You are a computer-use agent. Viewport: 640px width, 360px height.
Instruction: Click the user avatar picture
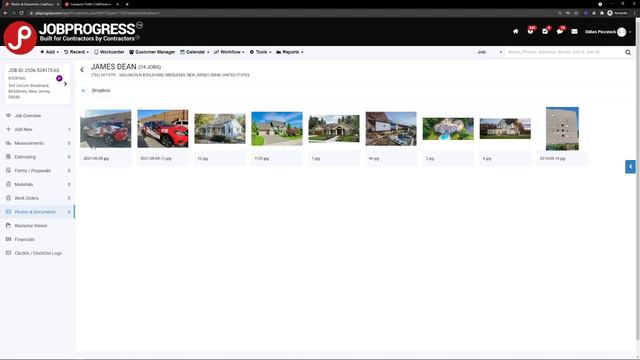coord(621,32)
